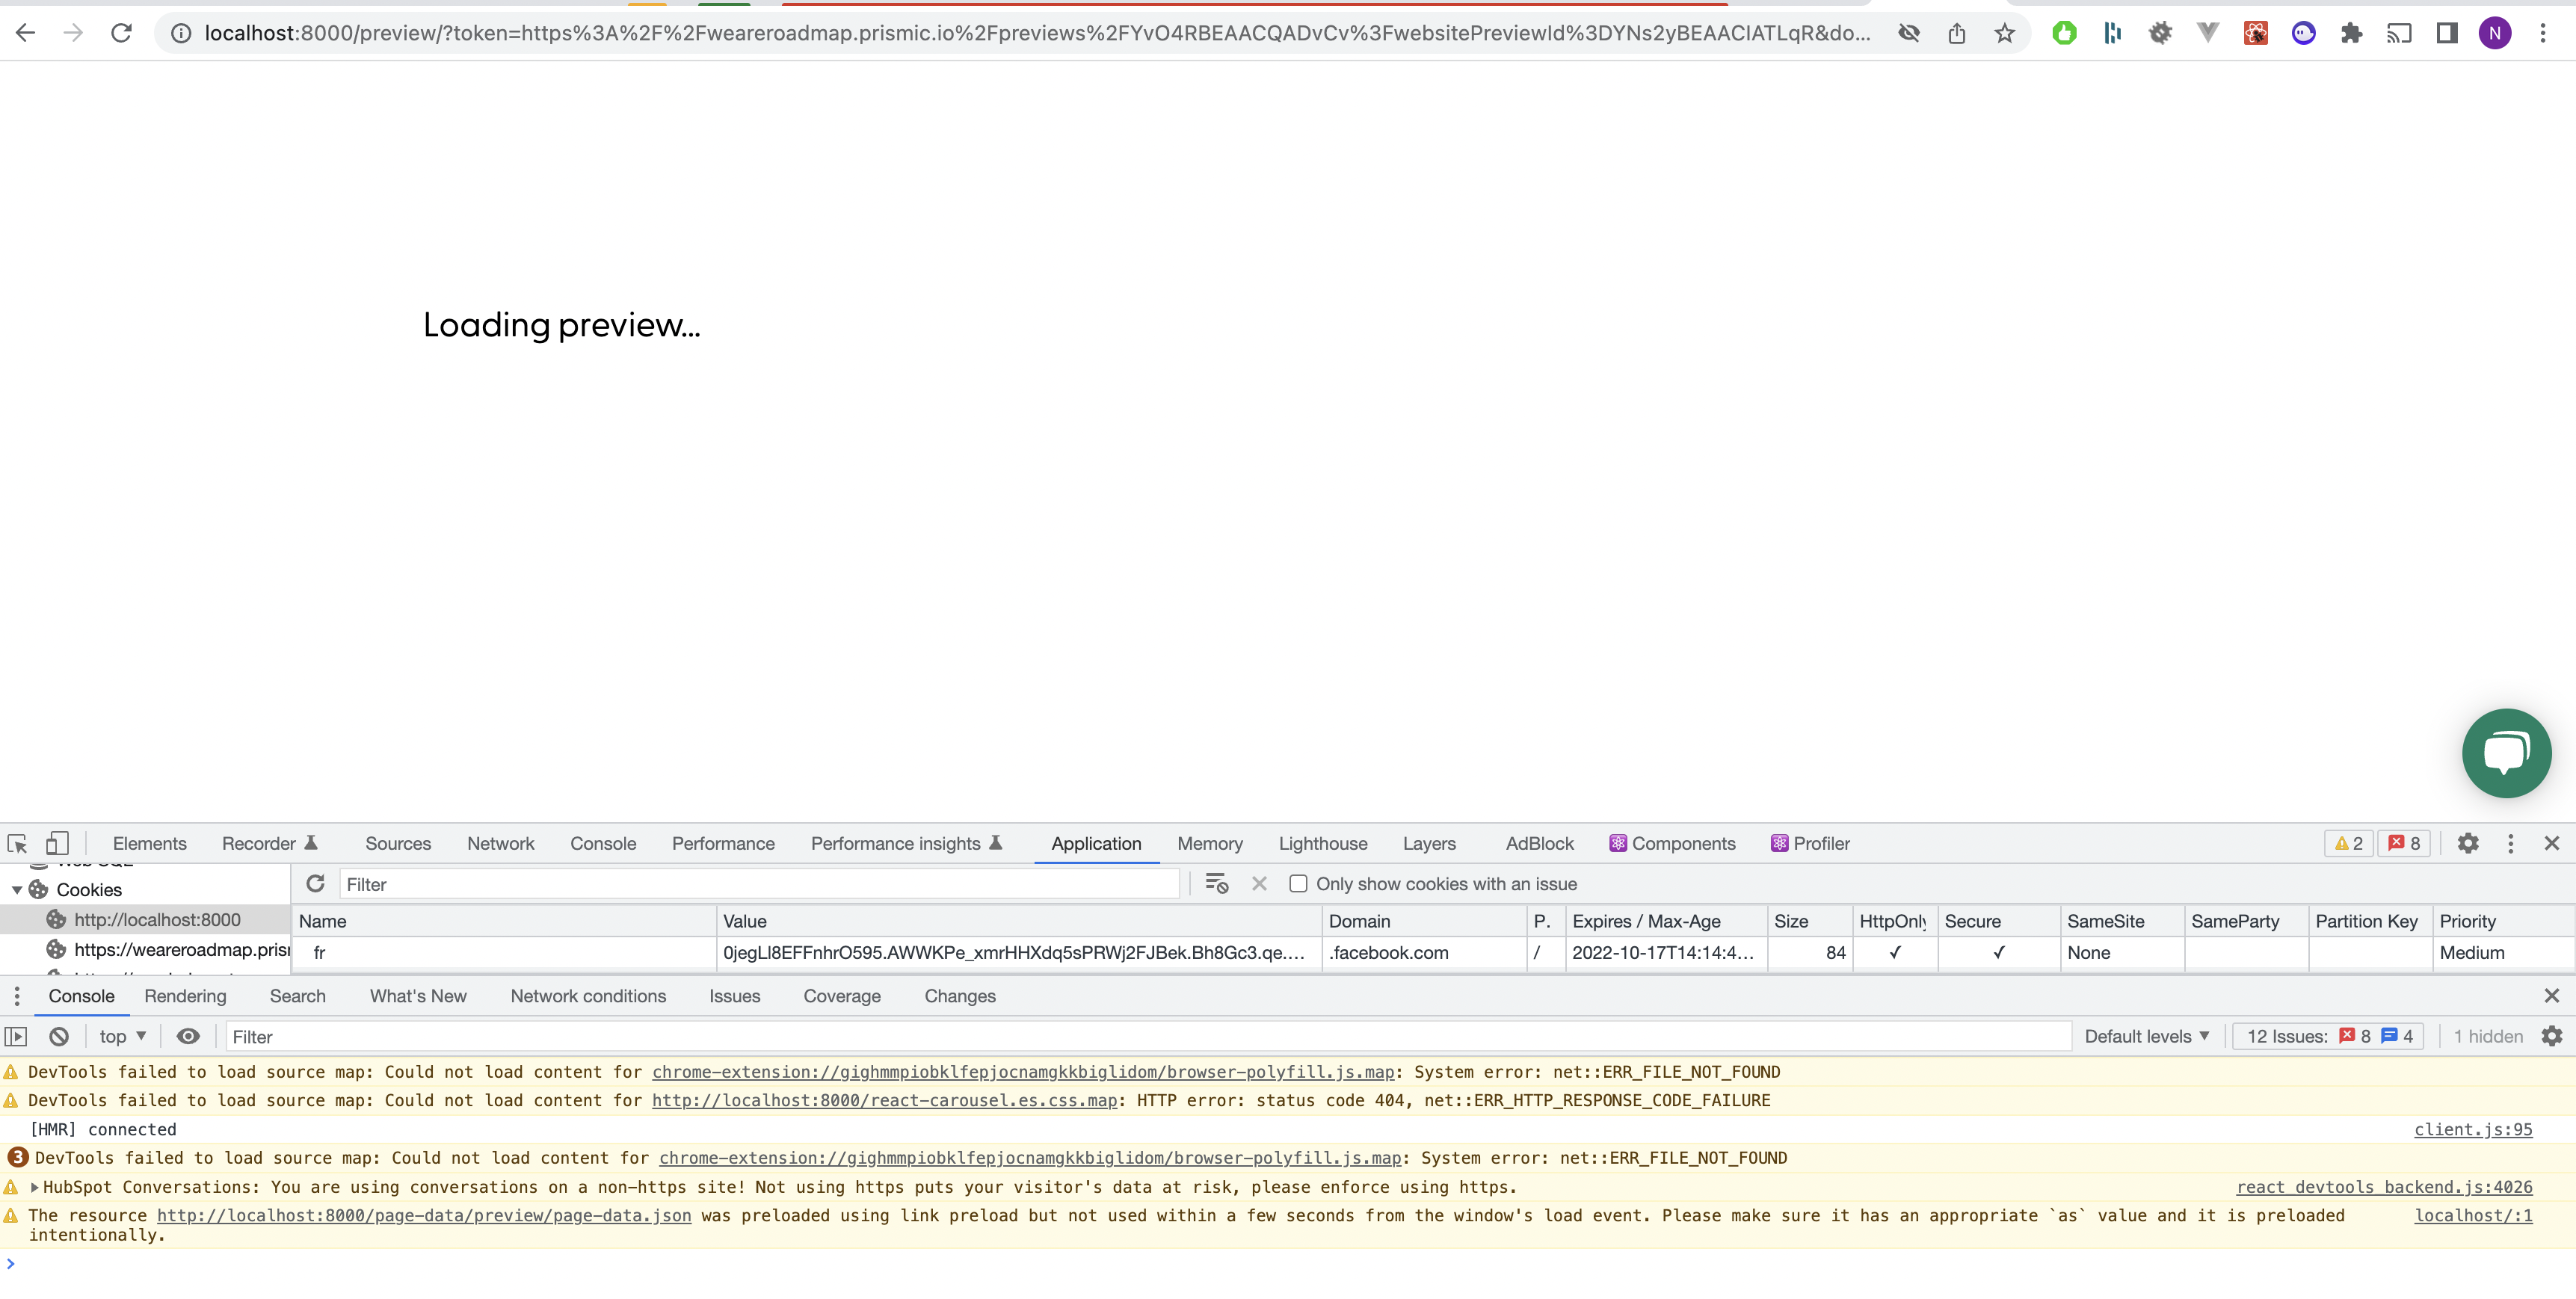
Task: Open the Network conditions tab
Action: click(x=588, y=996)
